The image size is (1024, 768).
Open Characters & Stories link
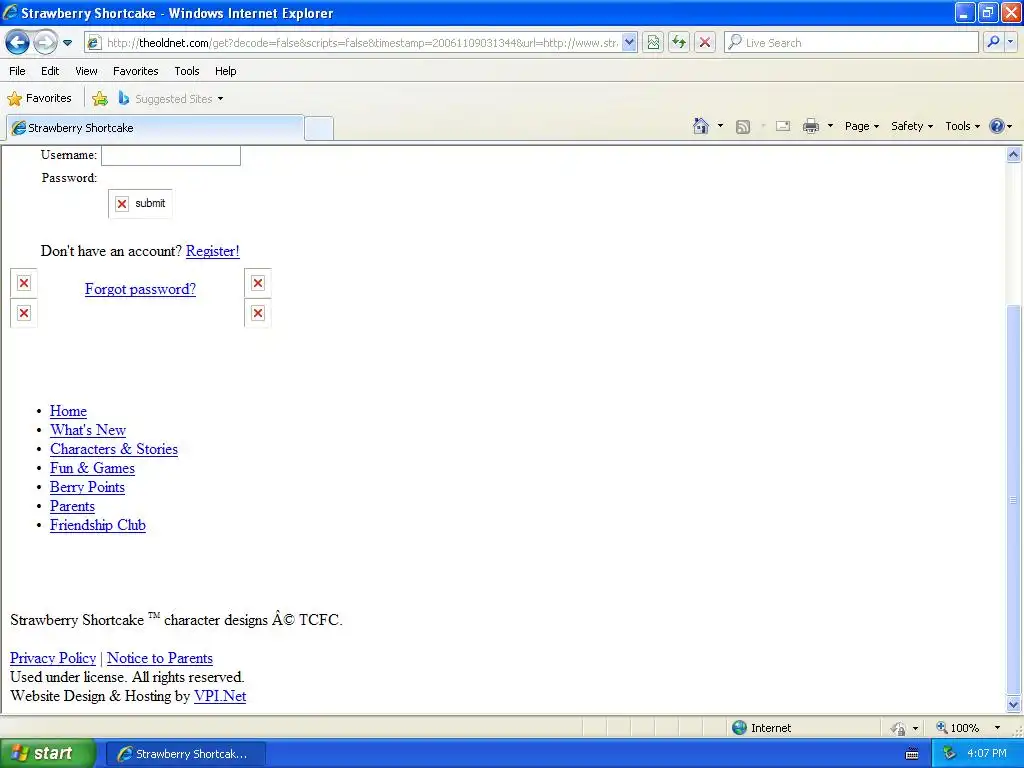(114, 449)
